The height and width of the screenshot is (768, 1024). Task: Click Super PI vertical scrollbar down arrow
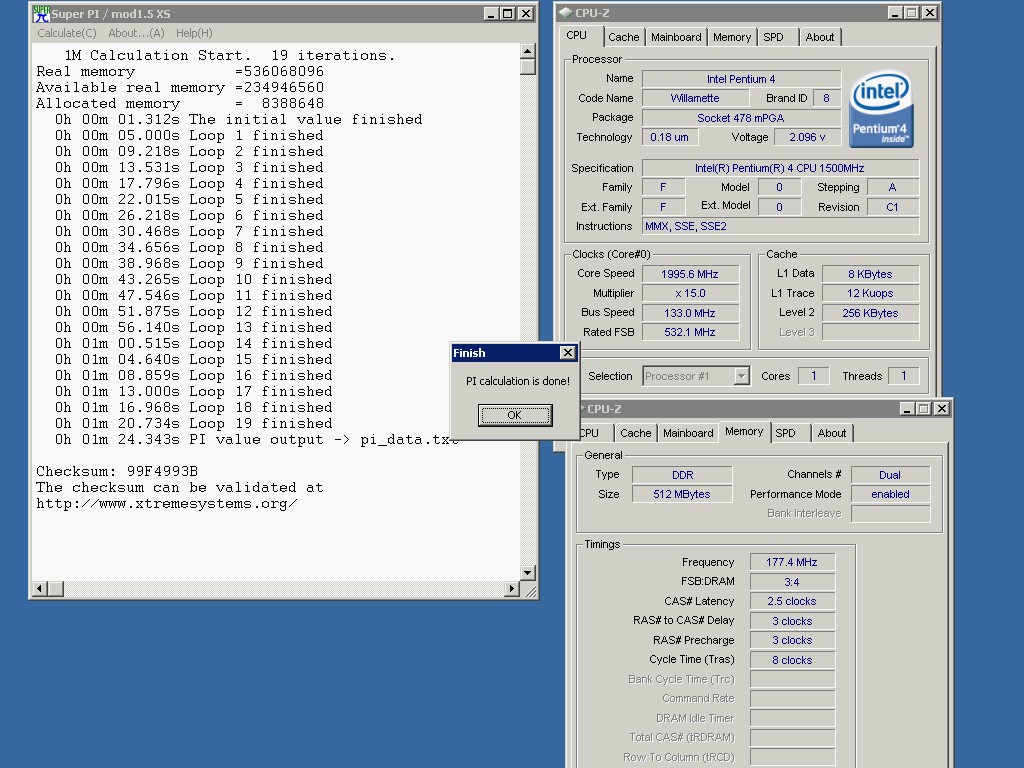click(x=528, y=573)
